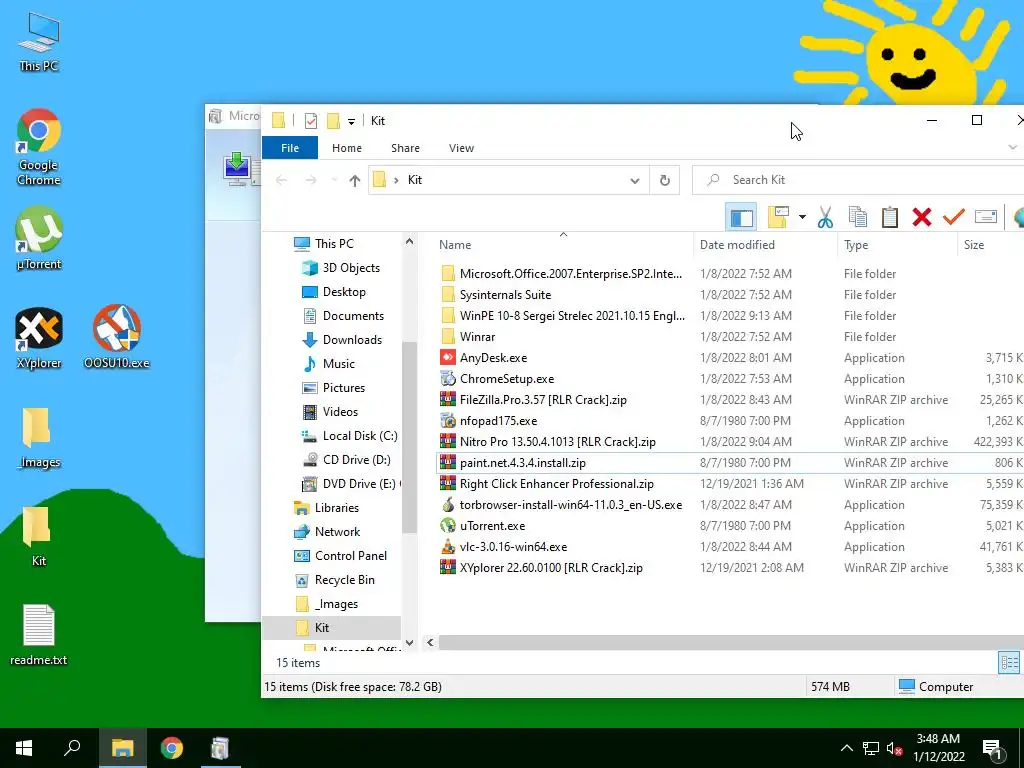Expand the folder options dropdown arrow
This screenshot has height=768, width=1024.
pyautogui.click(x=802, y=217)
